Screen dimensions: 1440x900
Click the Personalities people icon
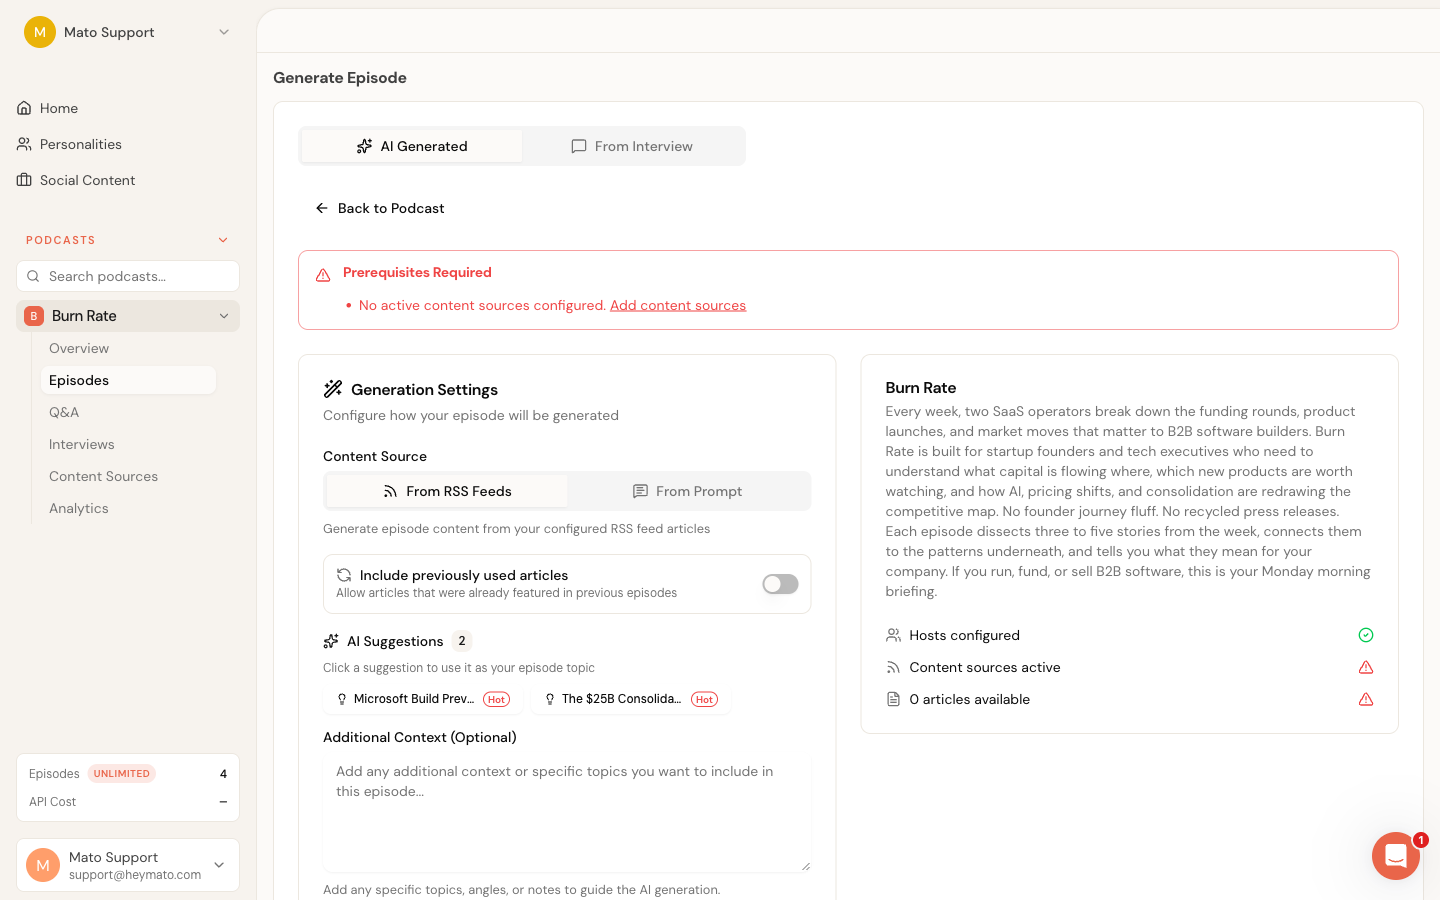tap(24, 144)
